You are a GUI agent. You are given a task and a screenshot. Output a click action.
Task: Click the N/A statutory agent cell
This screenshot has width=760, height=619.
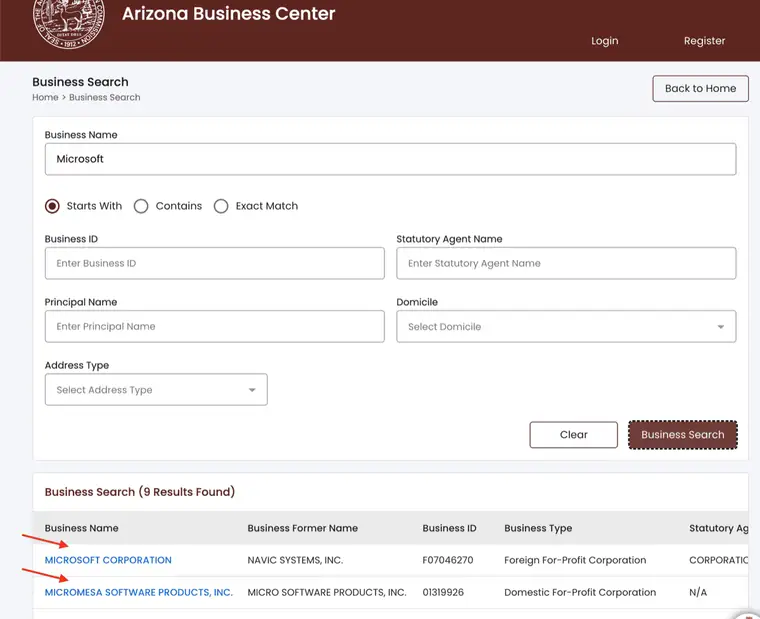(x=698, y=592)
